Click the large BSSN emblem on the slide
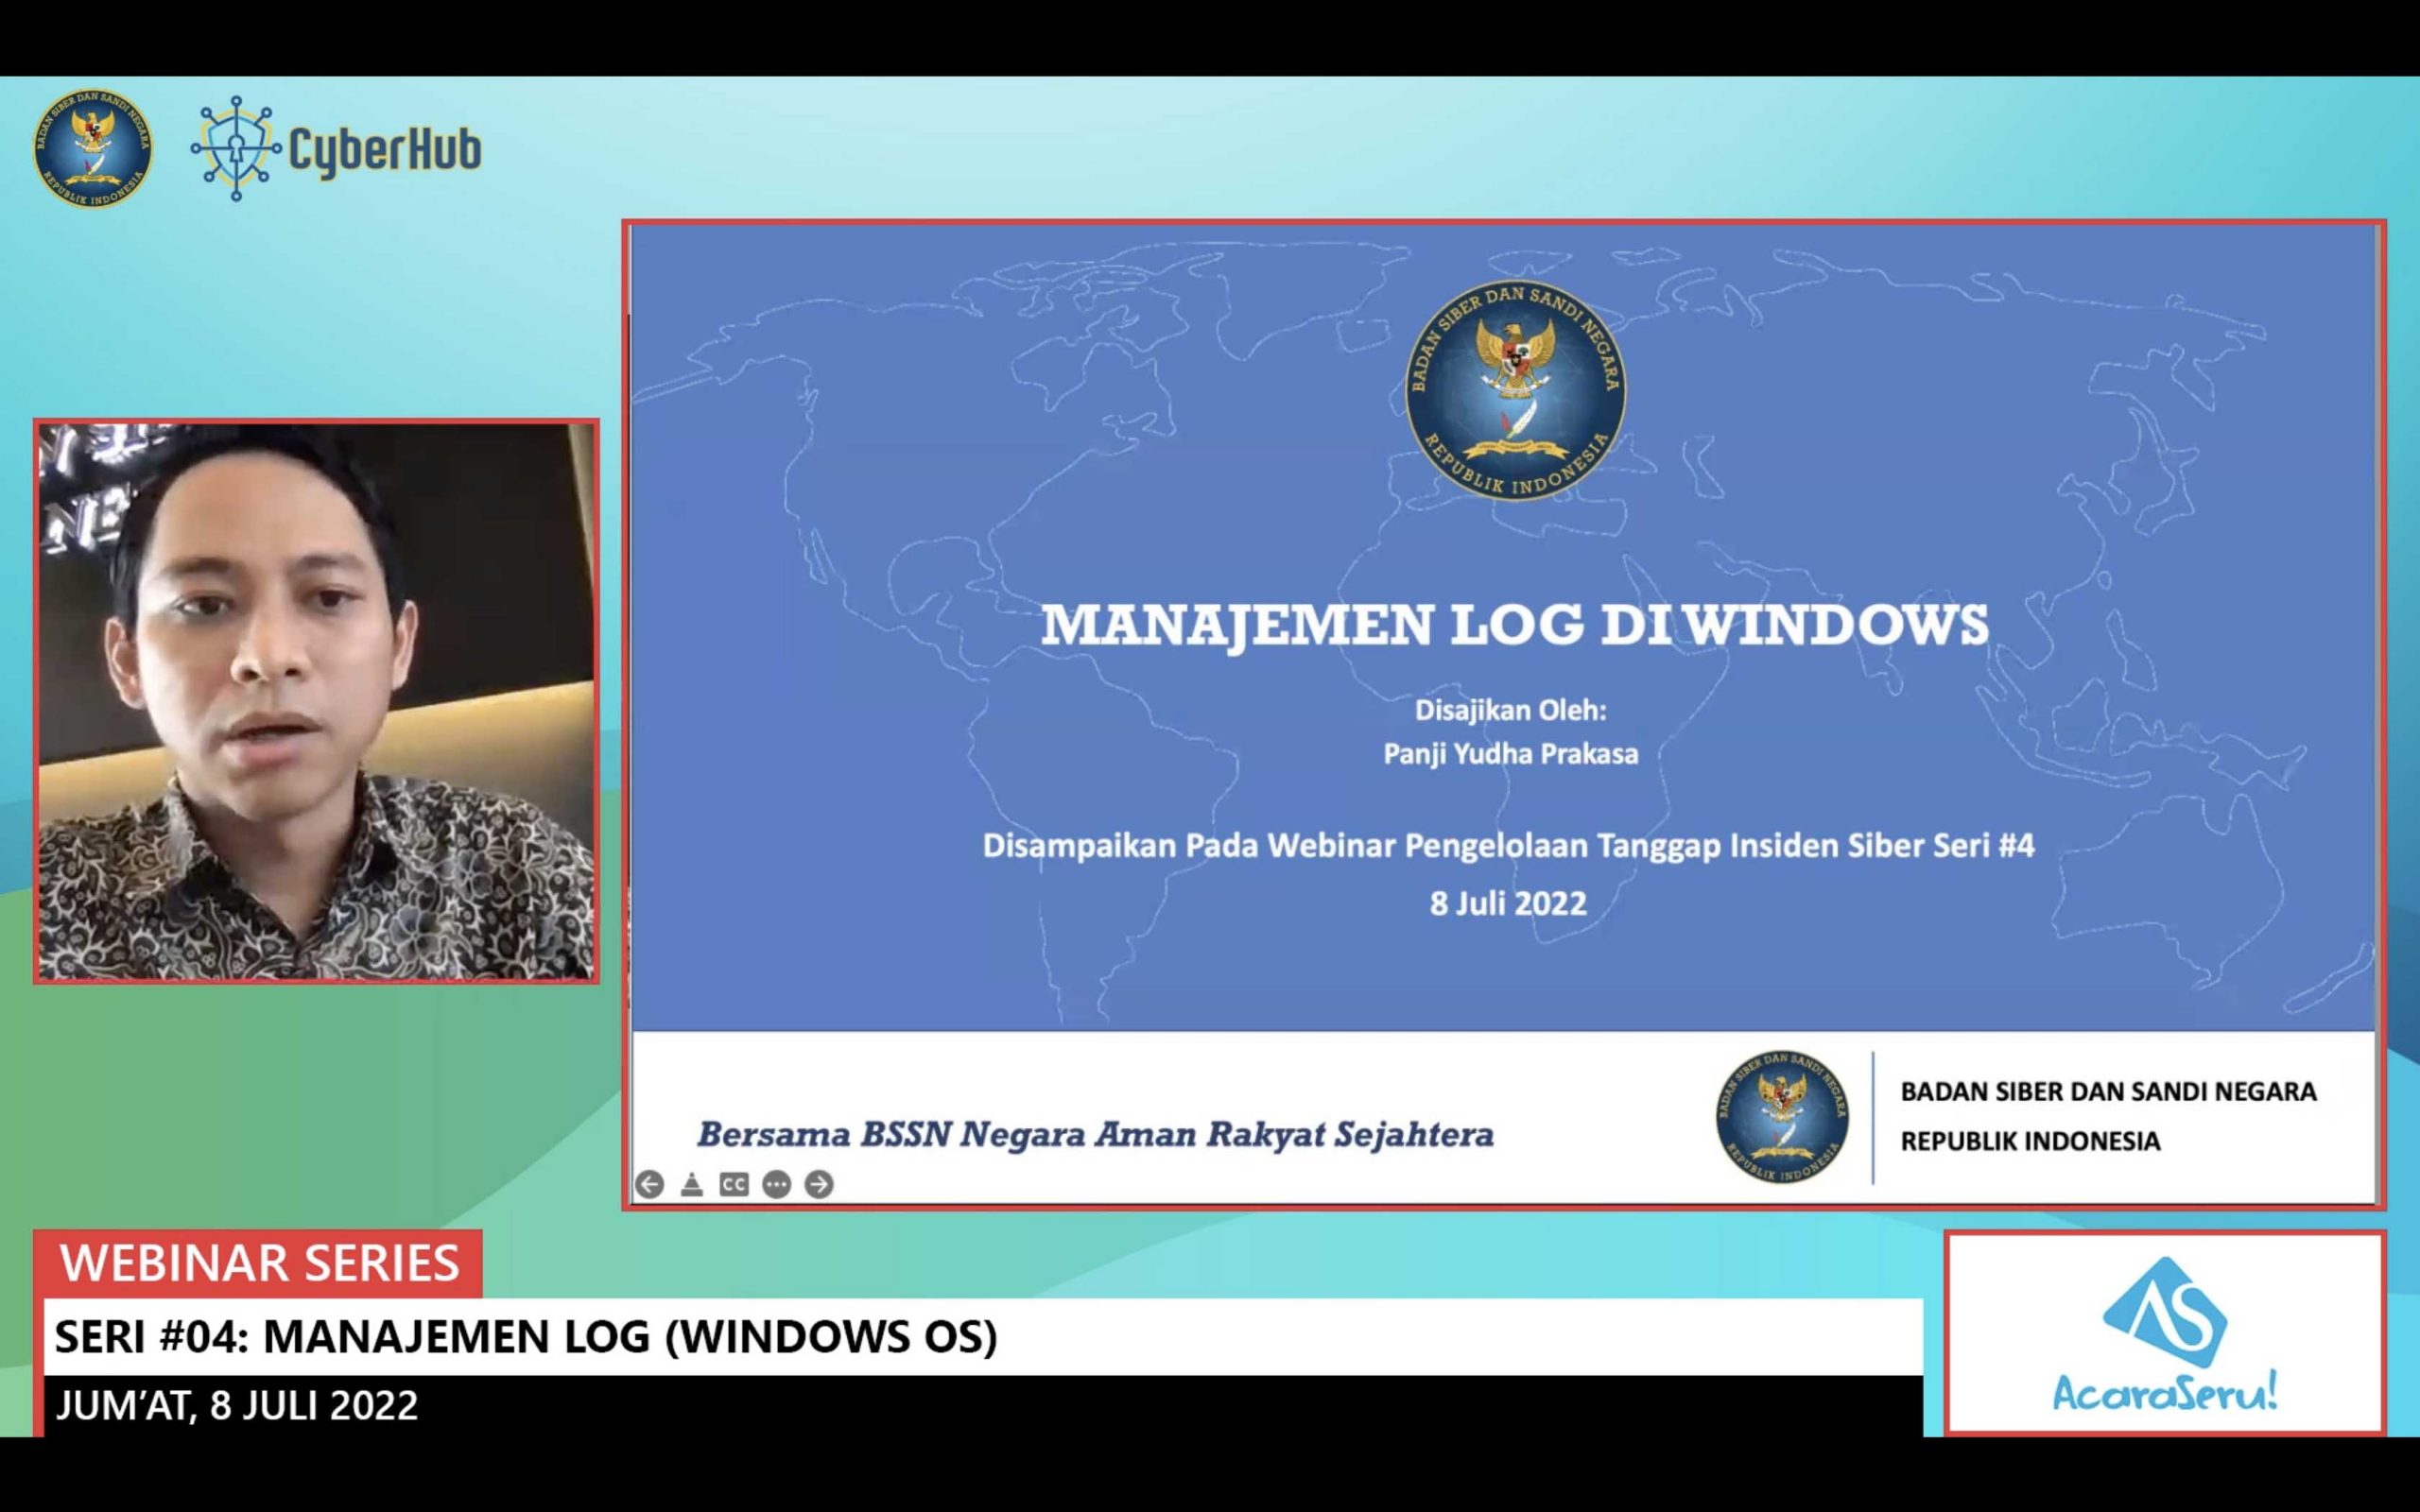2420x1512 pixels. pos(1515,390)
